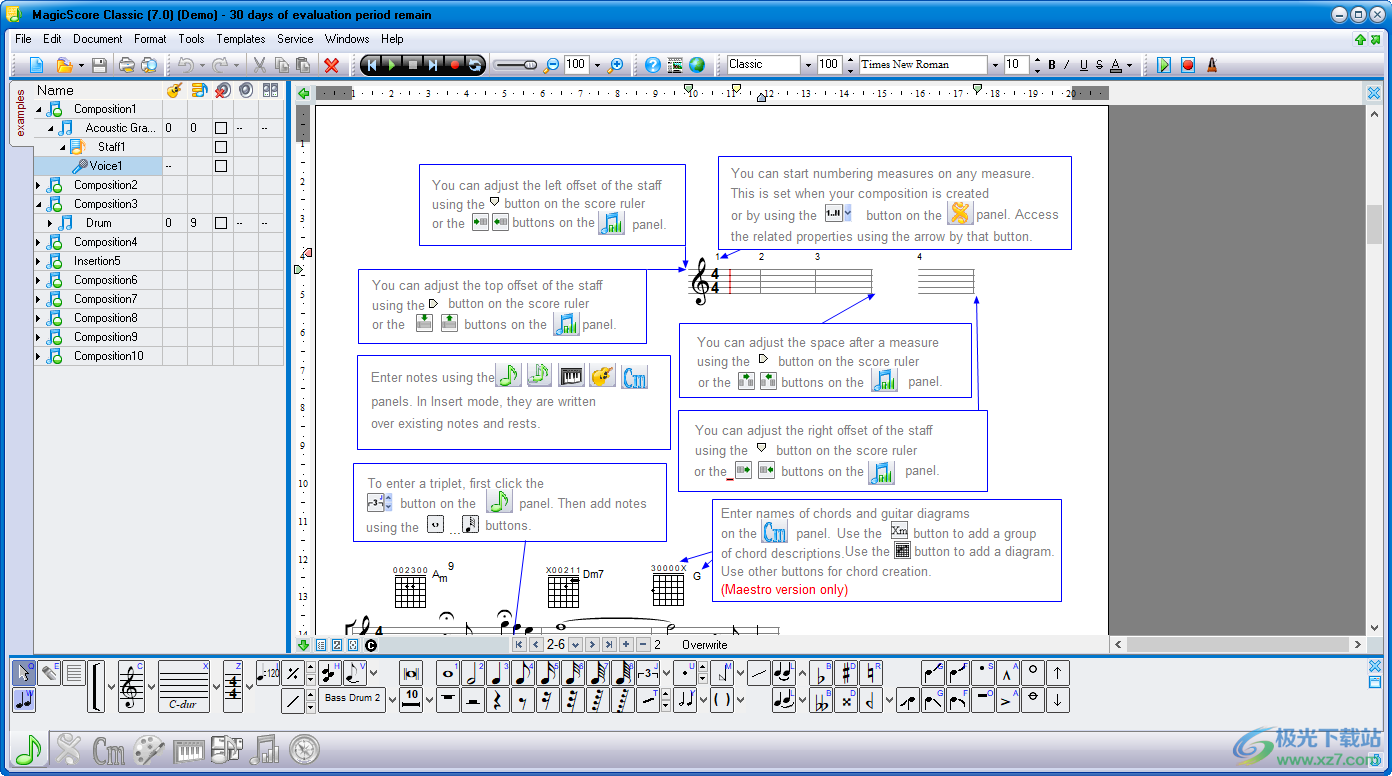The image size is (1392, 776).
Task: Click the metronome icon in the toolbar
Action: pos(1211,65)
